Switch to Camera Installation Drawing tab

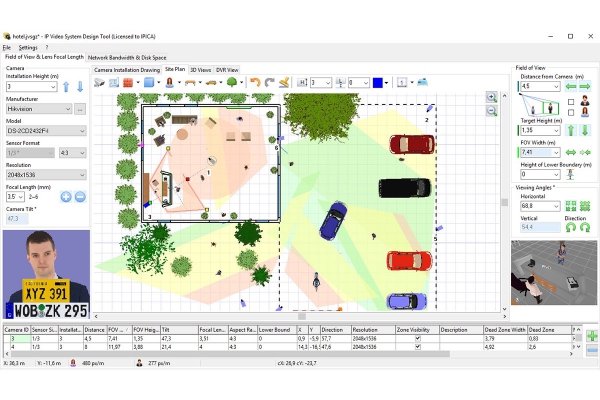point(127,70)
